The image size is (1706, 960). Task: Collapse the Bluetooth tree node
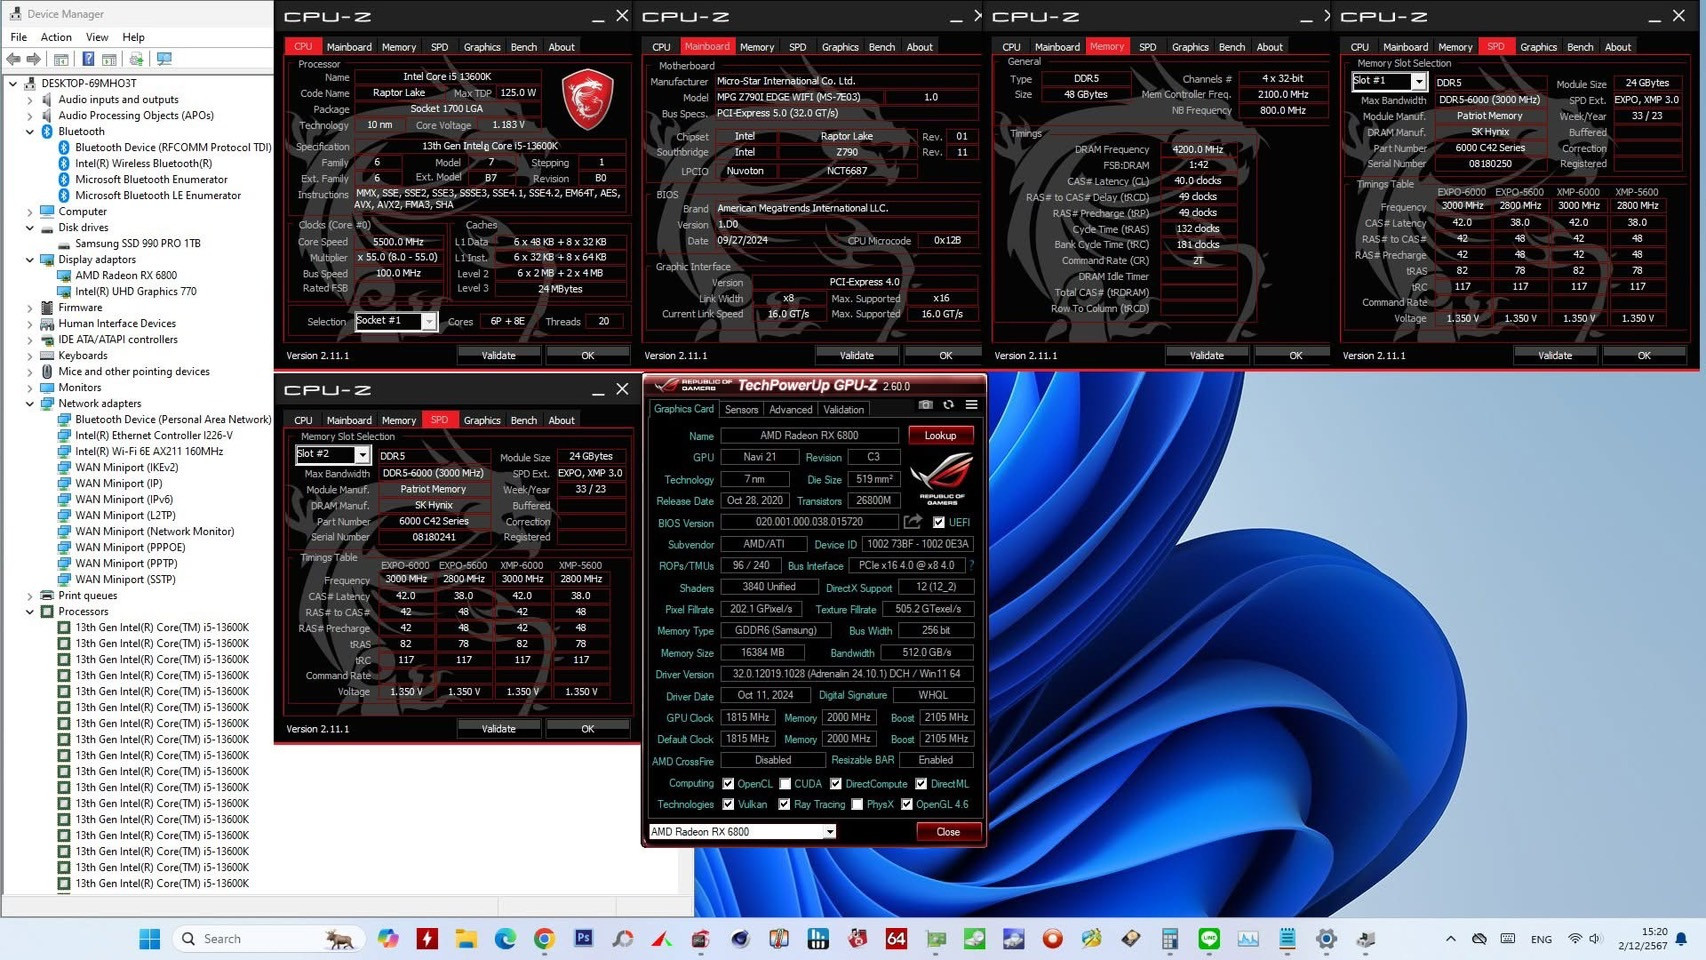pos(30,131)
